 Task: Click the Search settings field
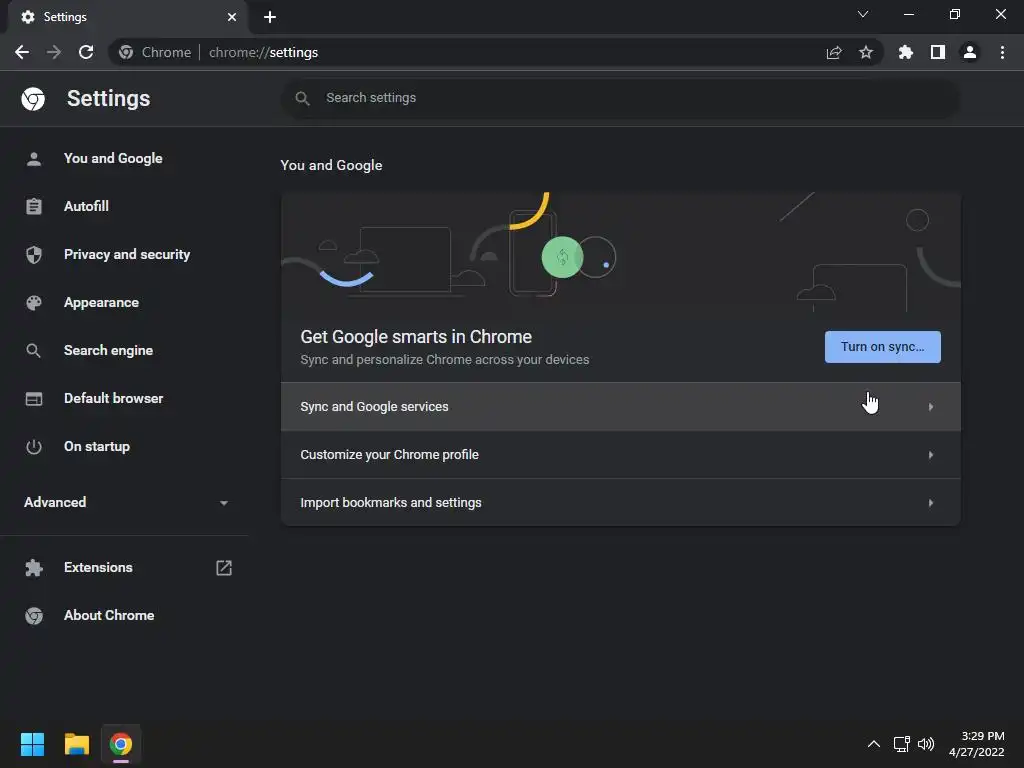coord(620,98)
